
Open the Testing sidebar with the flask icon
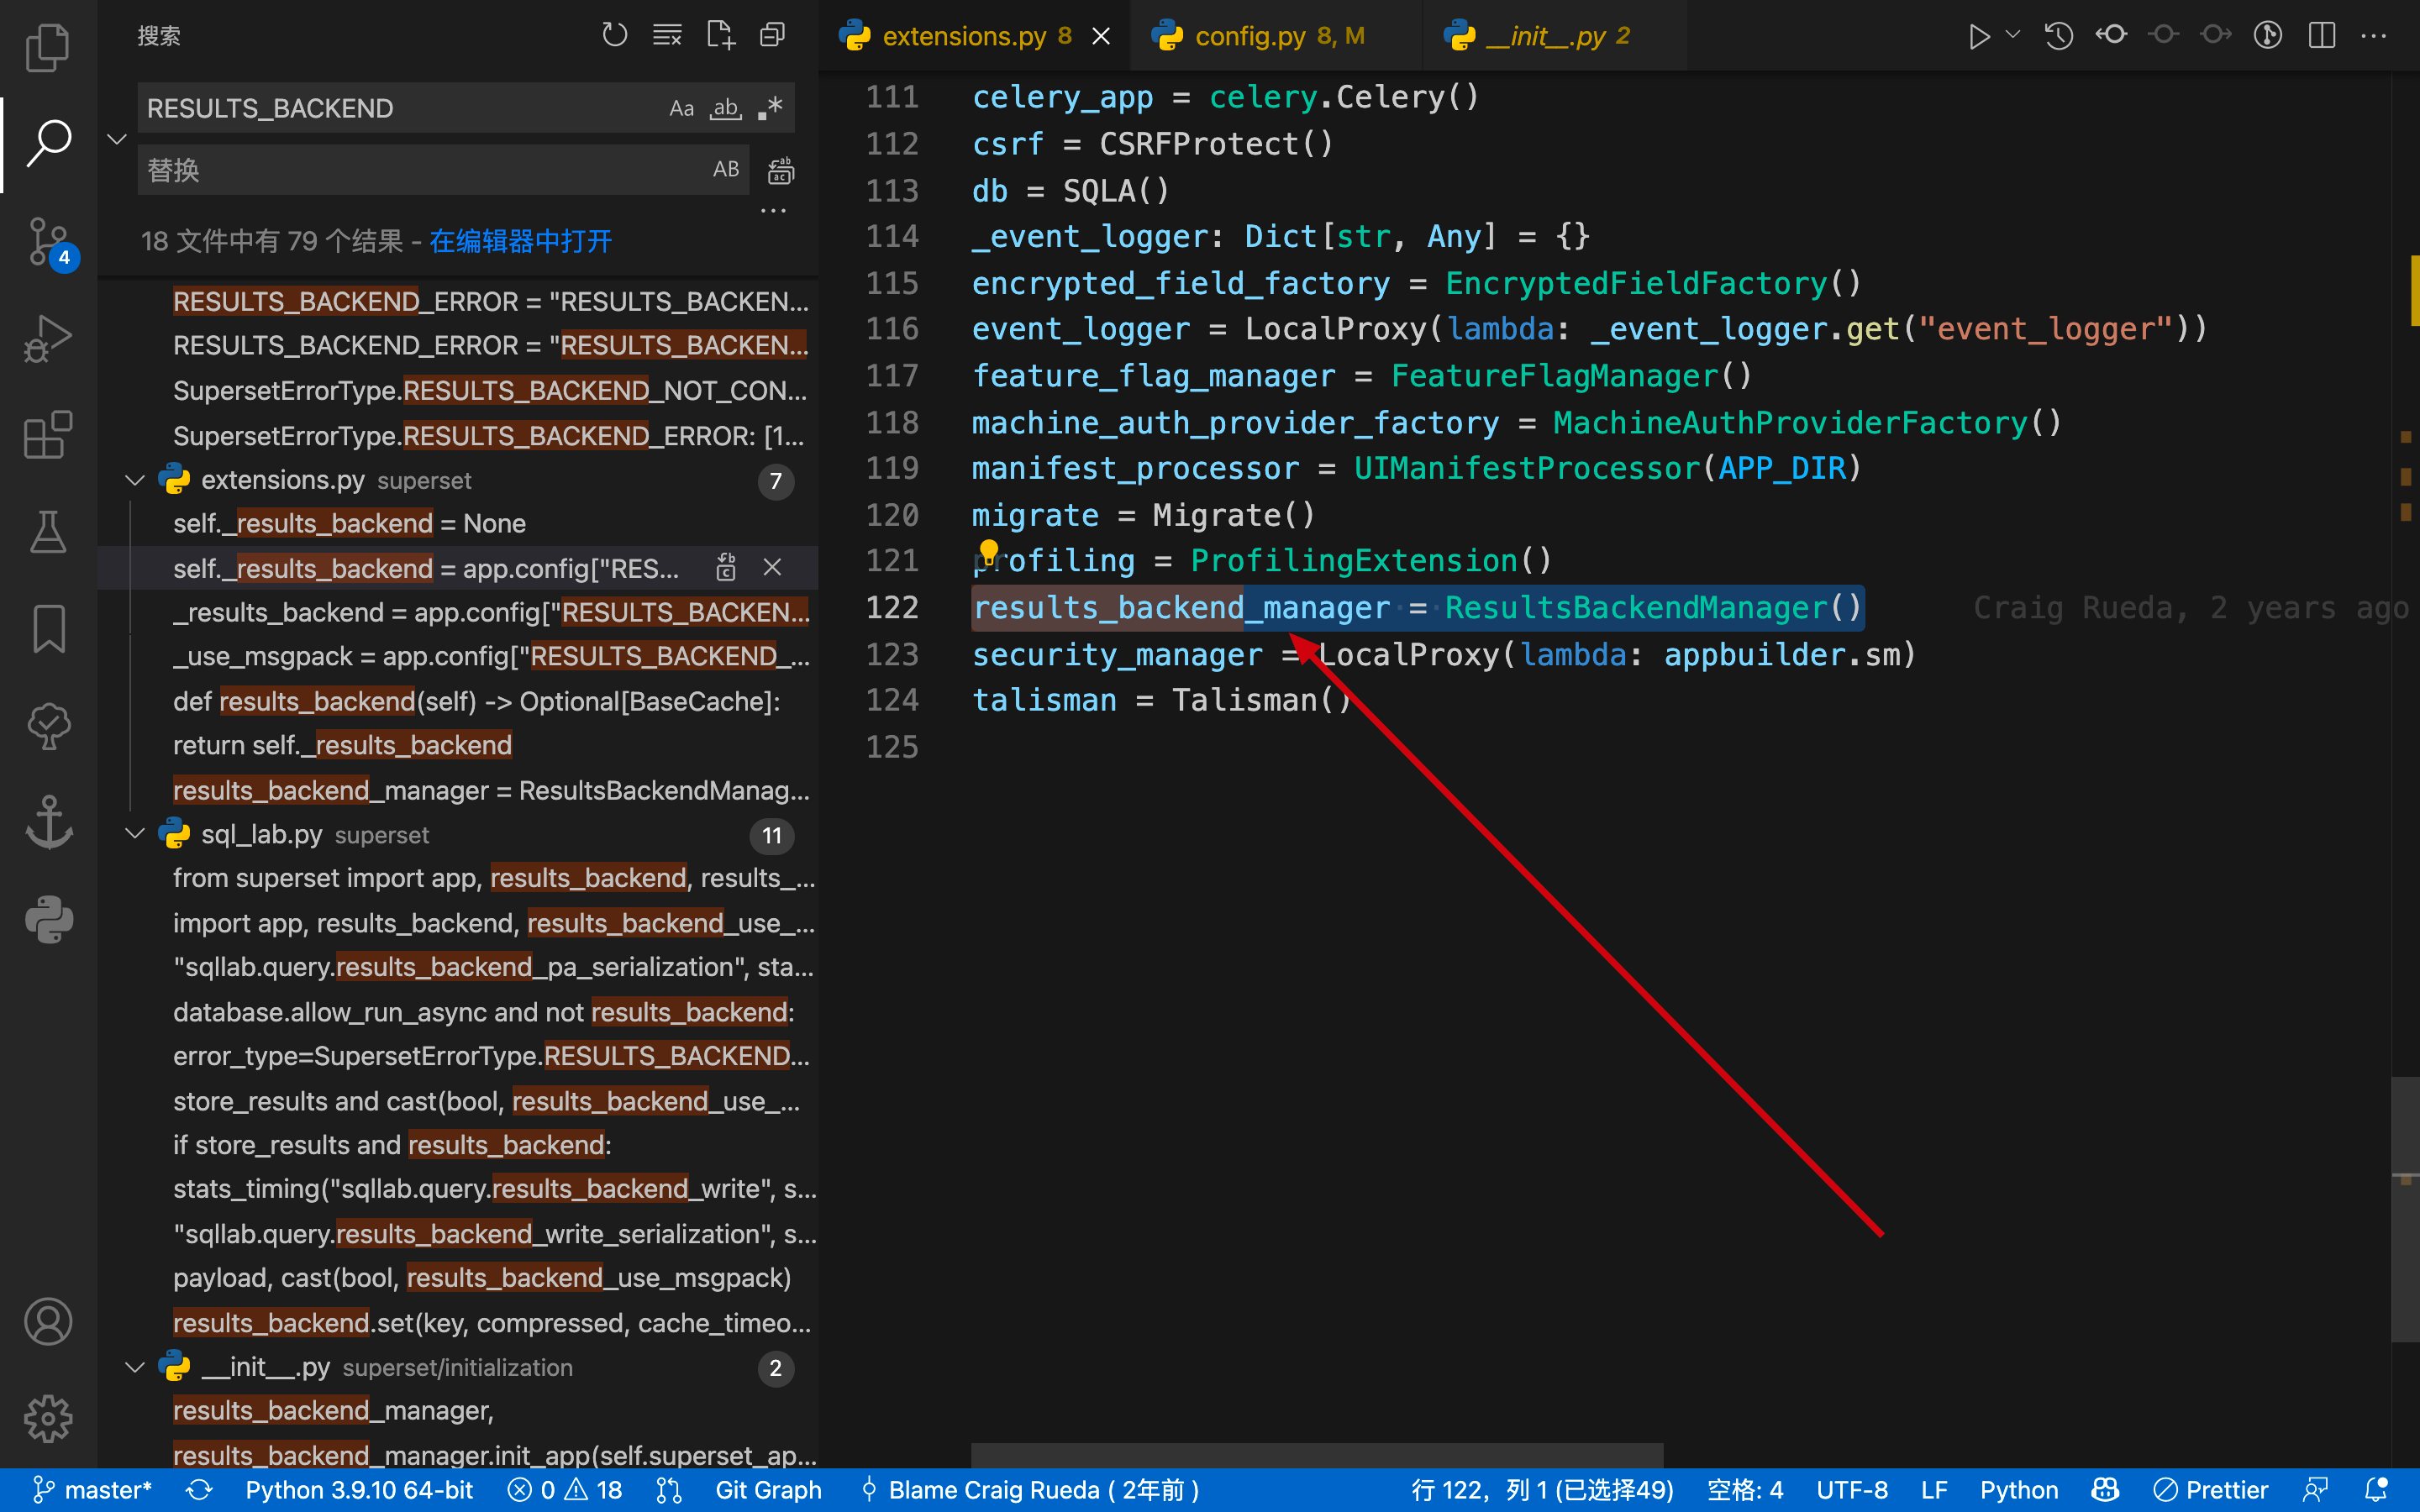pos(47,531)
